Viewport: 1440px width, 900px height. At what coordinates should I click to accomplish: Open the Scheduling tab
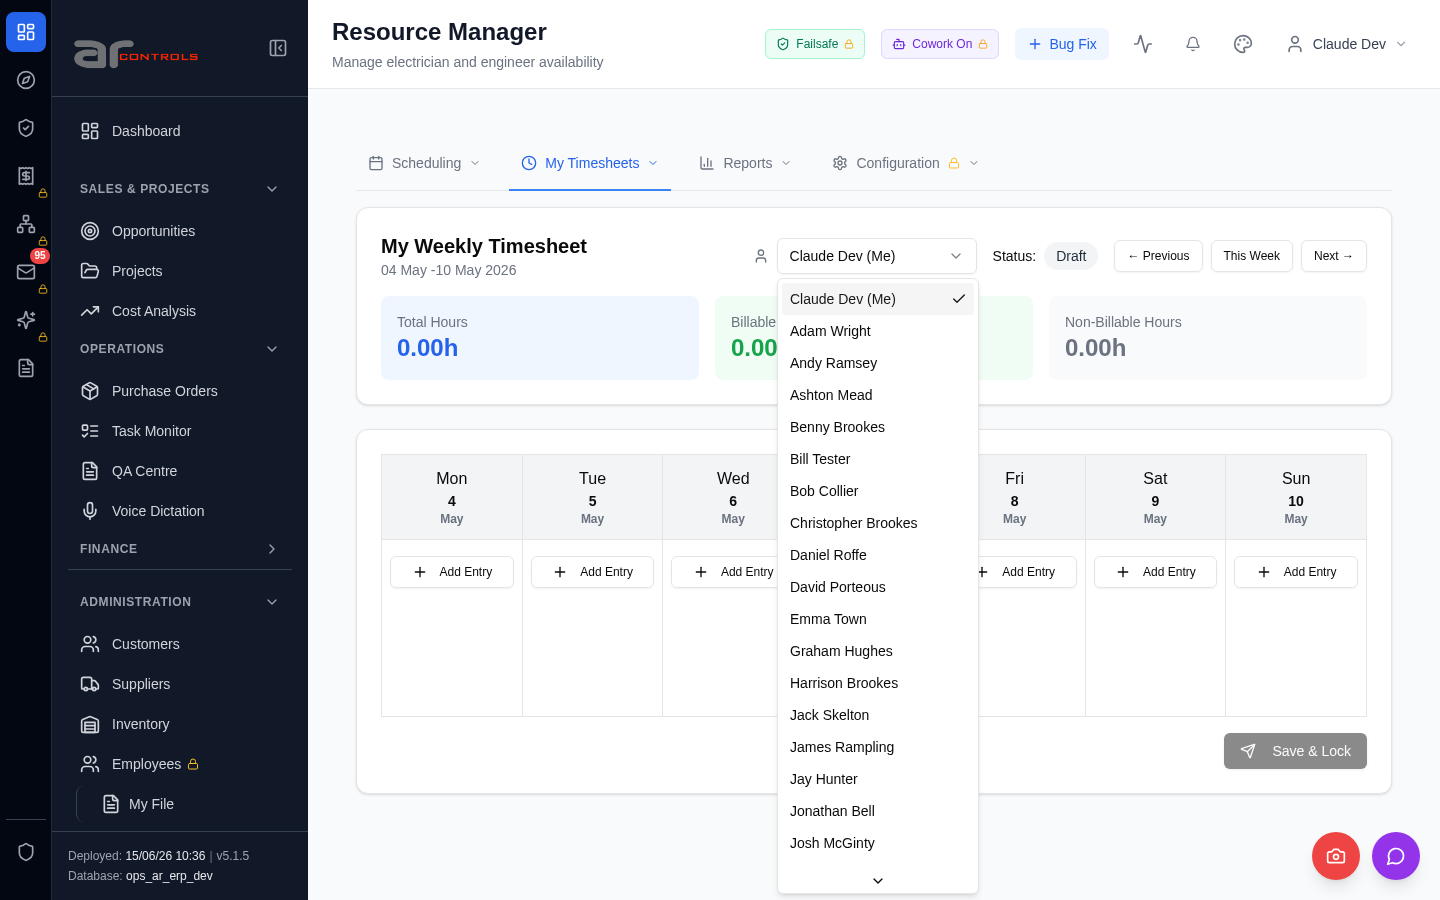click(424, 163)
